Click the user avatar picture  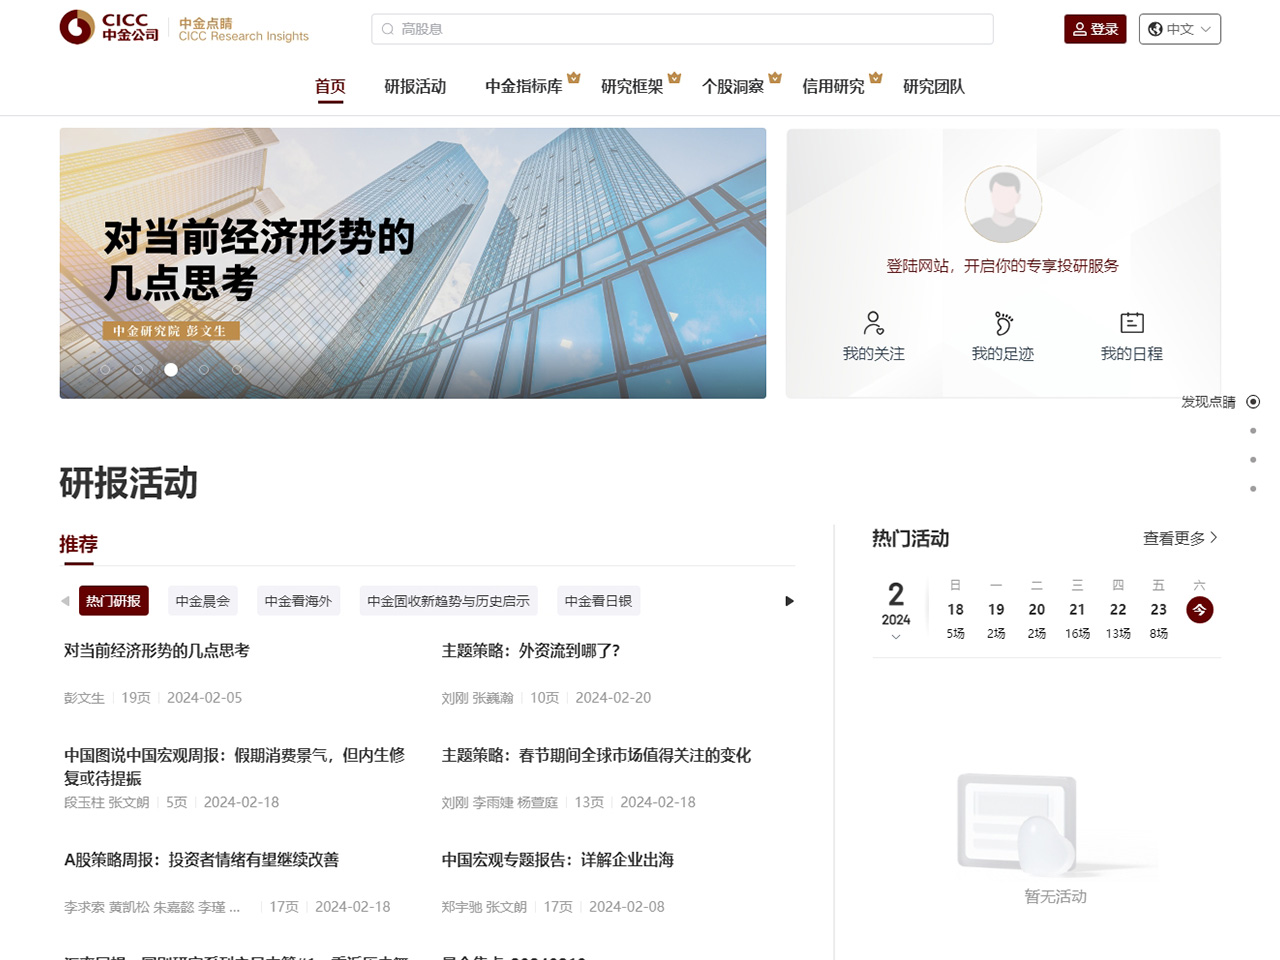(x=1003, y=204)
